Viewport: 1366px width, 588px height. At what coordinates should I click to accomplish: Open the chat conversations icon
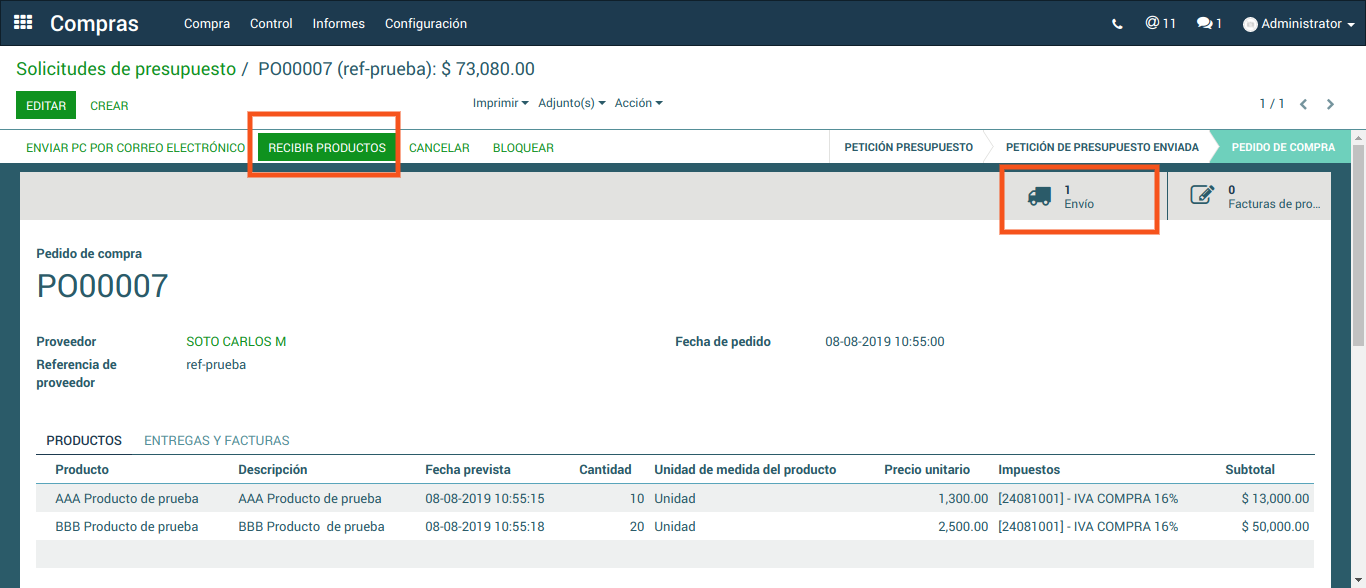coord(1209,23)
